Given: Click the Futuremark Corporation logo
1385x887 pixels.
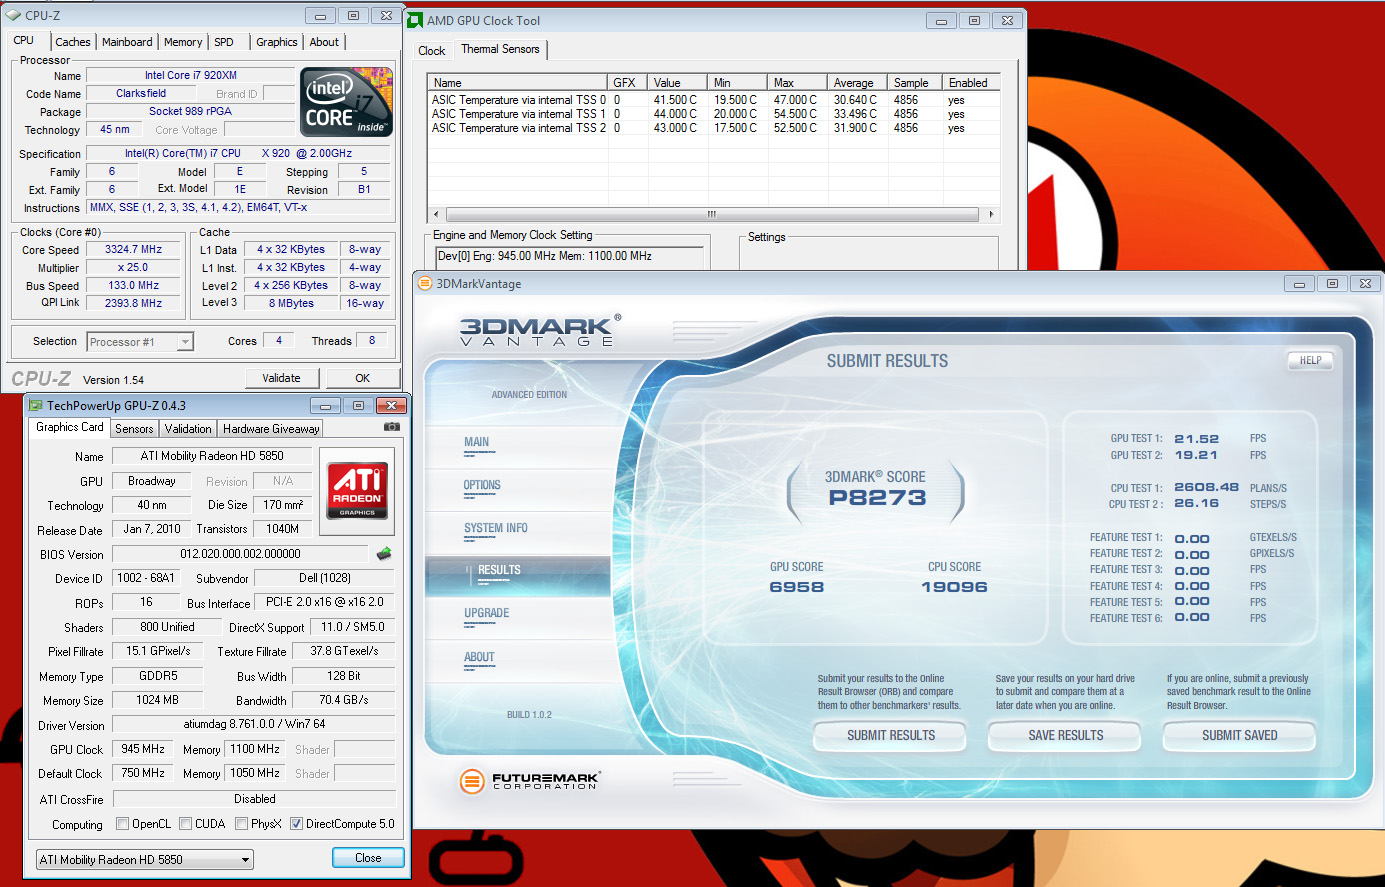Looking at the screenshot, I should coord(529,780).
